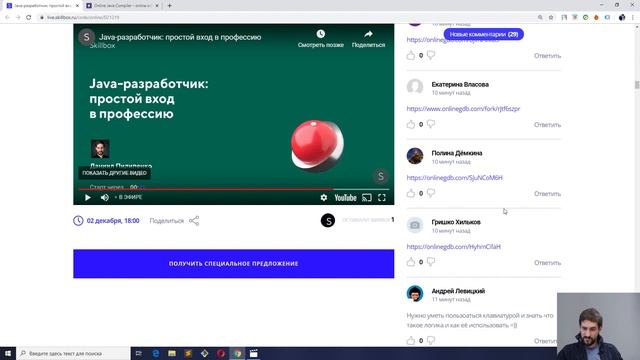Play the YouTube video

(88, 198)
